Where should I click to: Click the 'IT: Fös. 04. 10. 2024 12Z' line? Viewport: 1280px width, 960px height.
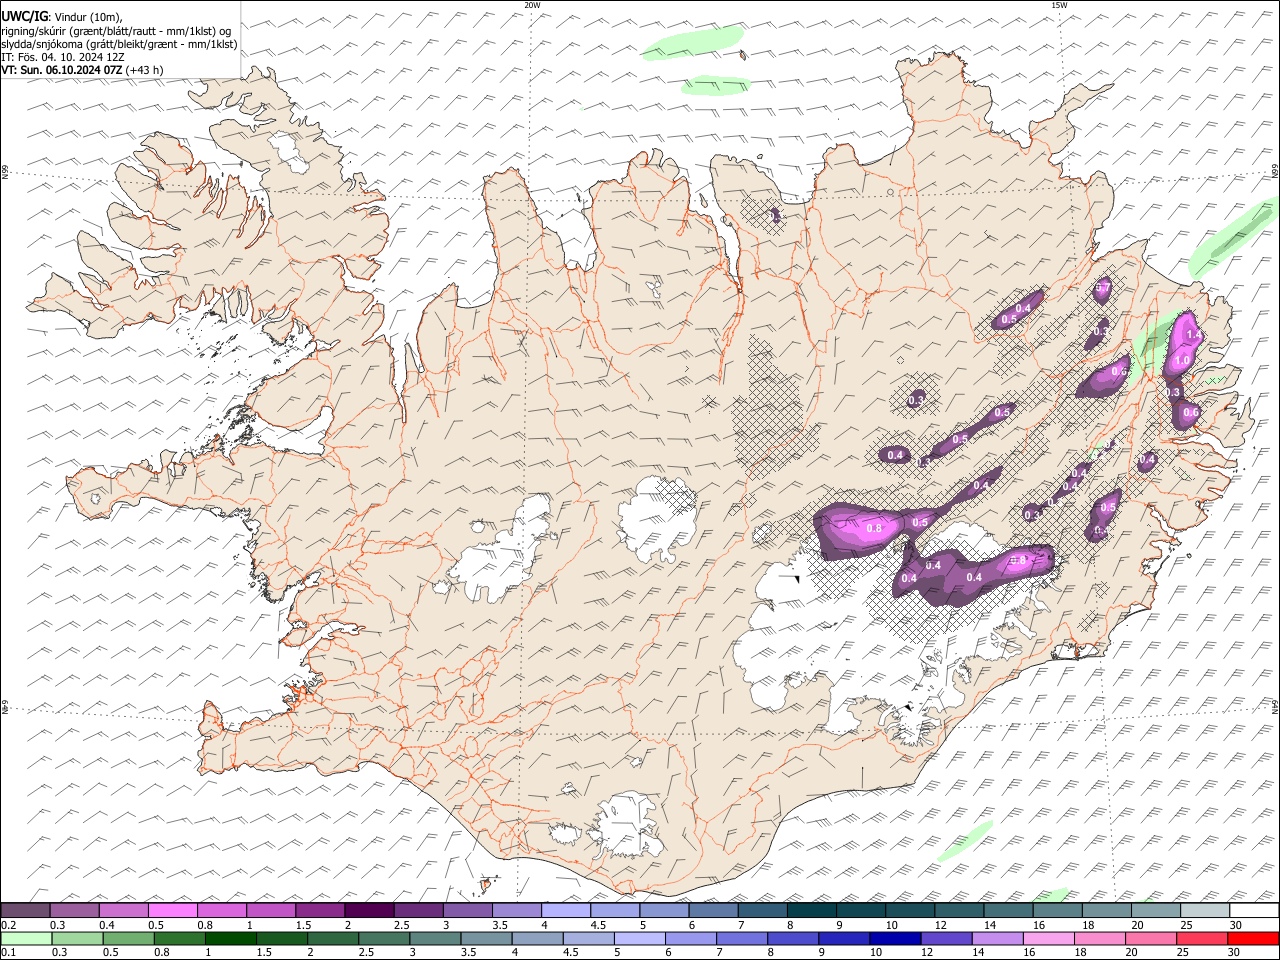(63, 57)
